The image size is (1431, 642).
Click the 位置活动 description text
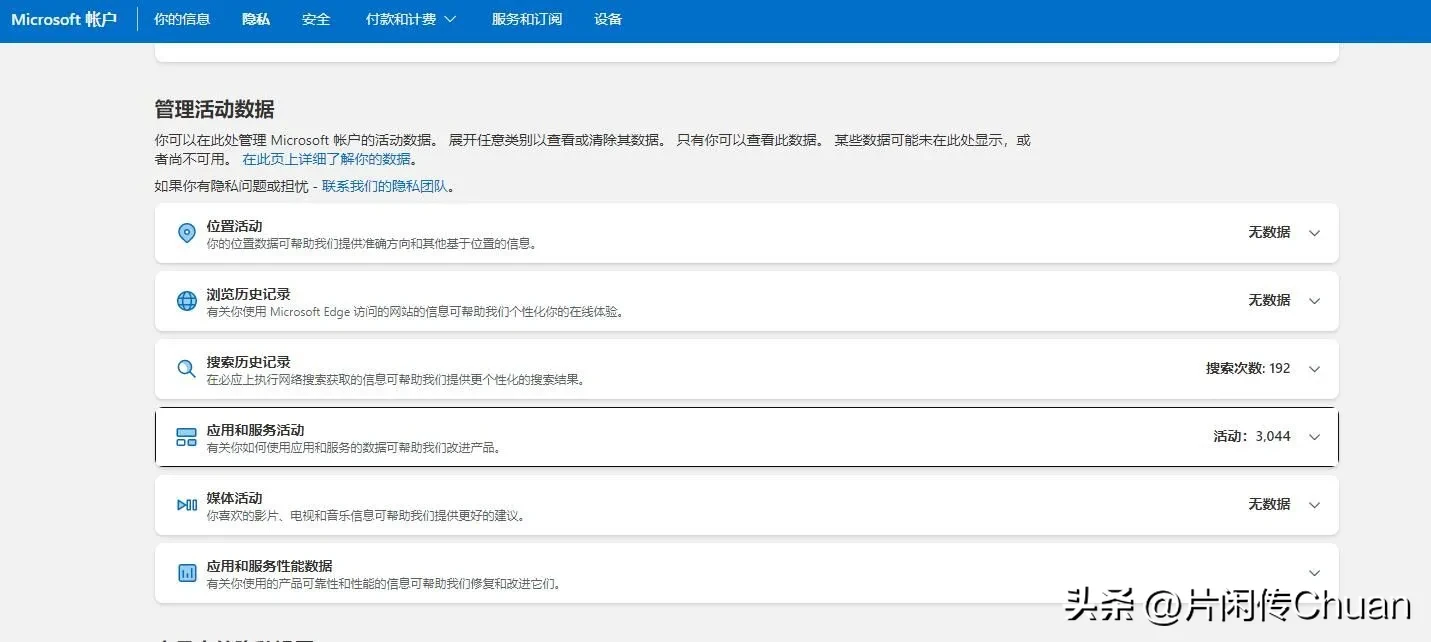pyautogui.click(x=372, y=244)
